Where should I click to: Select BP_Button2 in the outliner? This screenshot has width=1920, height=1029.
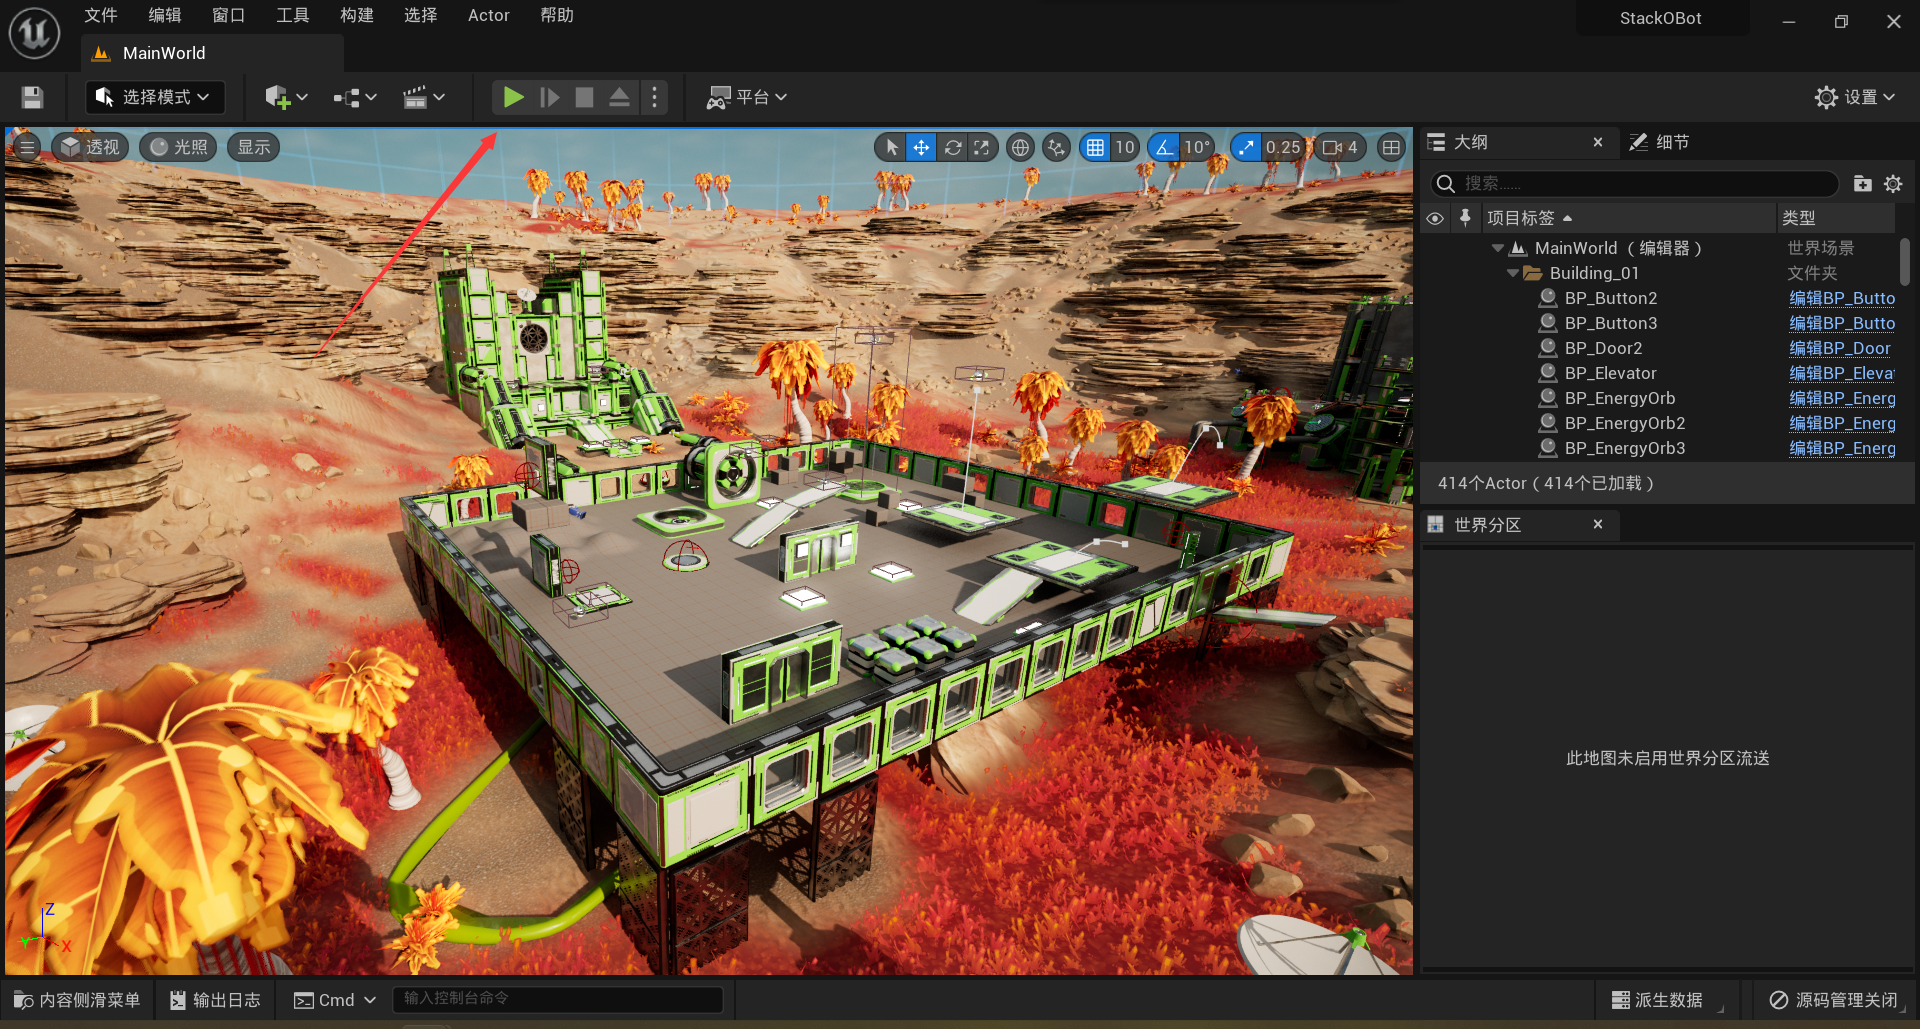(x=1610, y=298)
